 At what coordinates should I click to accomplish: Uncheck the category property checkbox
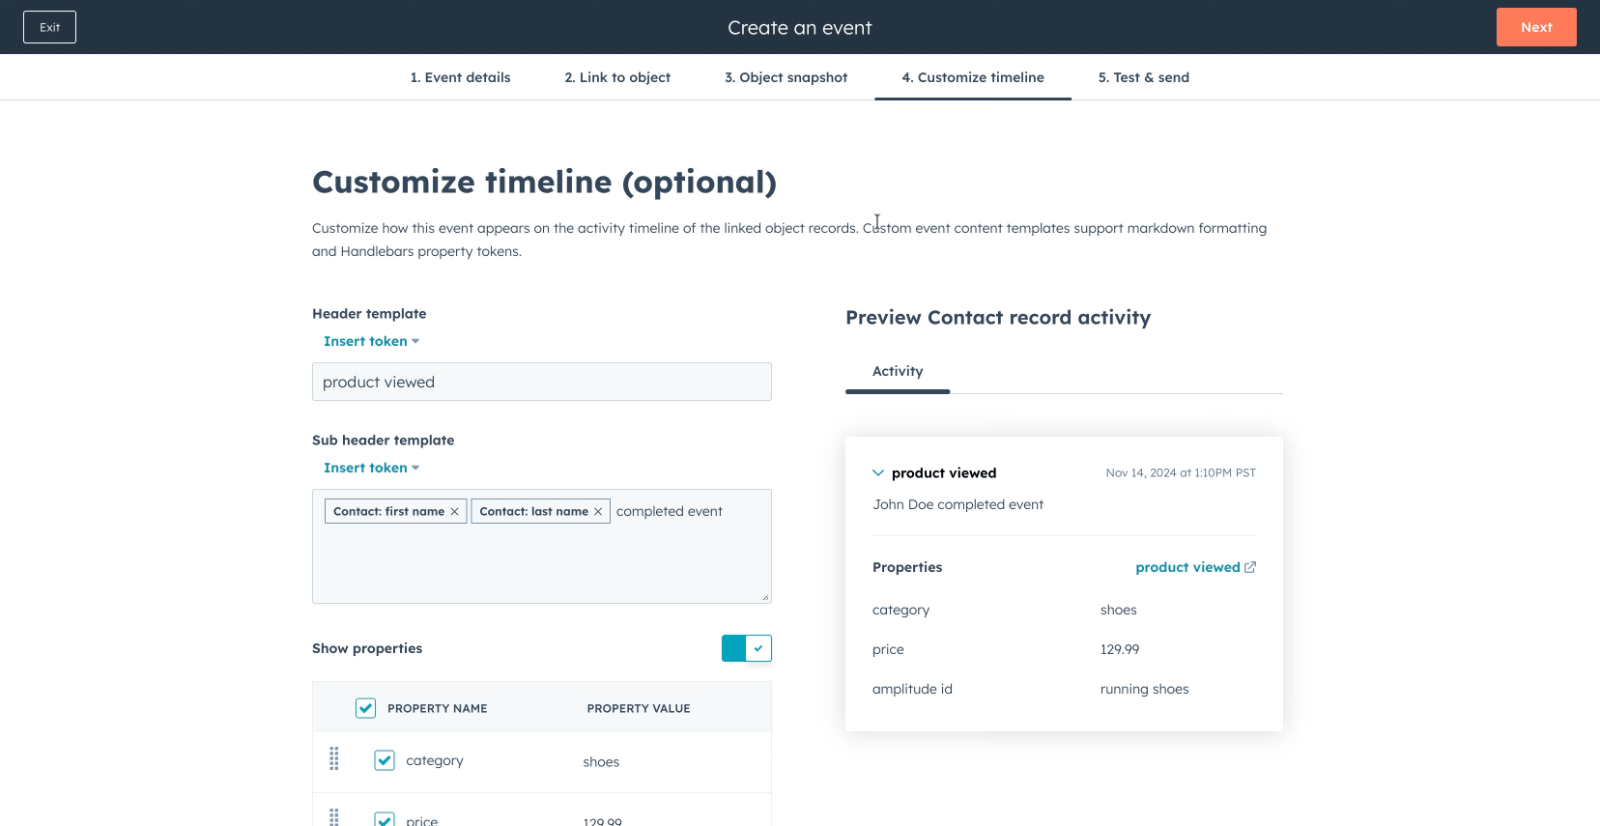coord(384,760)
